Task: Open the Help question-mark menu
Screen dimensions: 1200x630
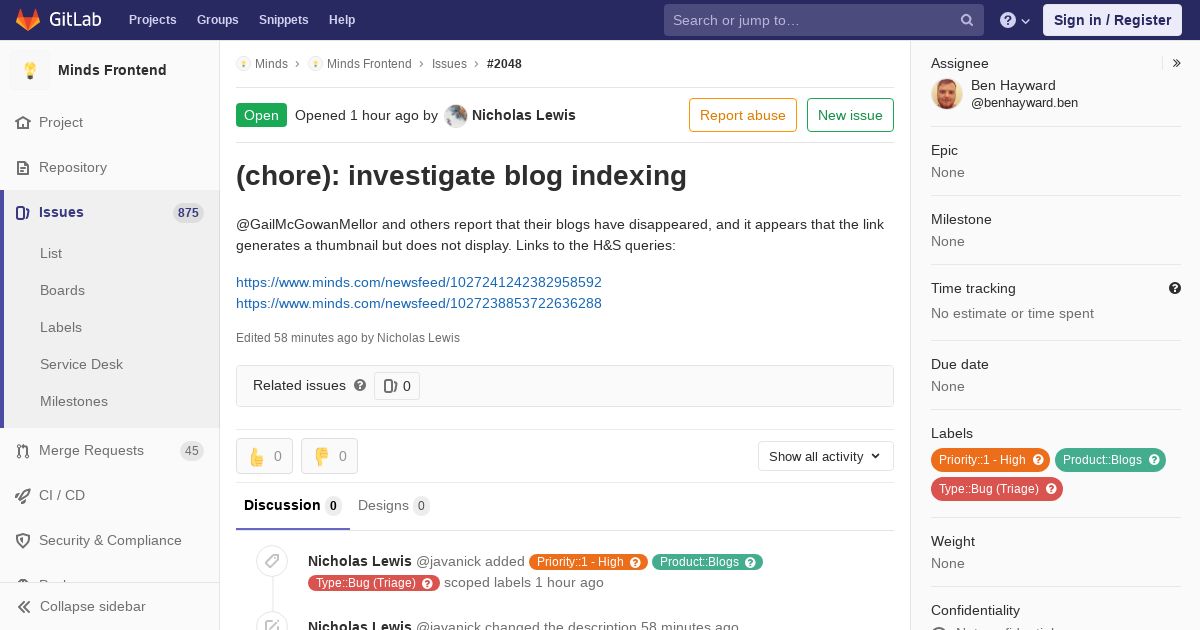Action: tap(1015, 20)
